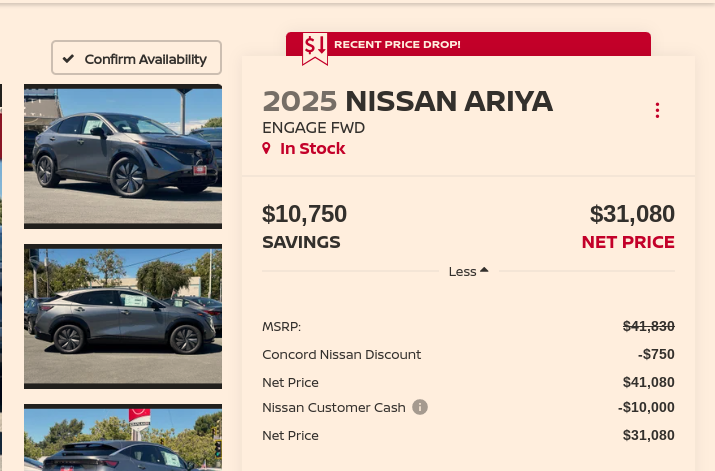Click the price drop dollar ribbon icon
This screenshot has width=715, height=471.
pos(315,48)
